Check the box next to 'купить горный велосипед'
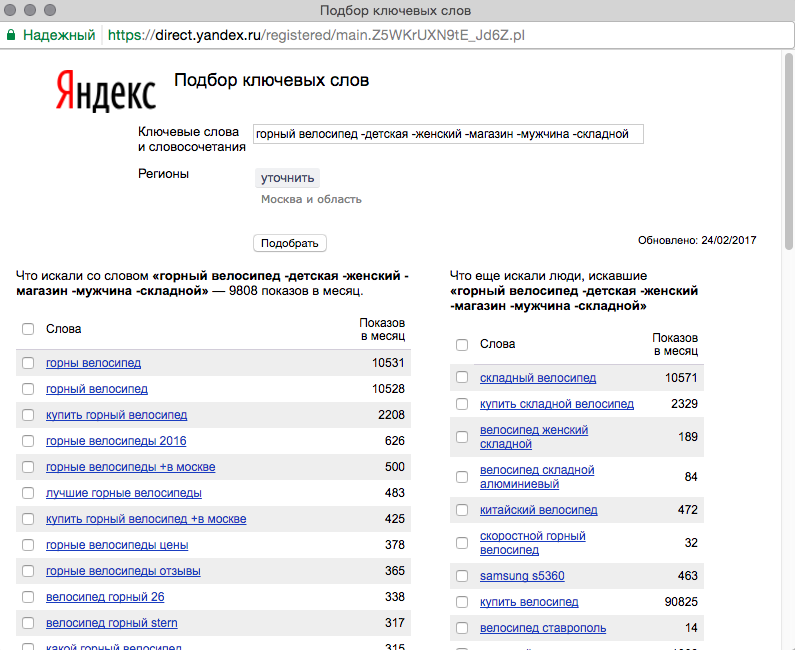 28,415
